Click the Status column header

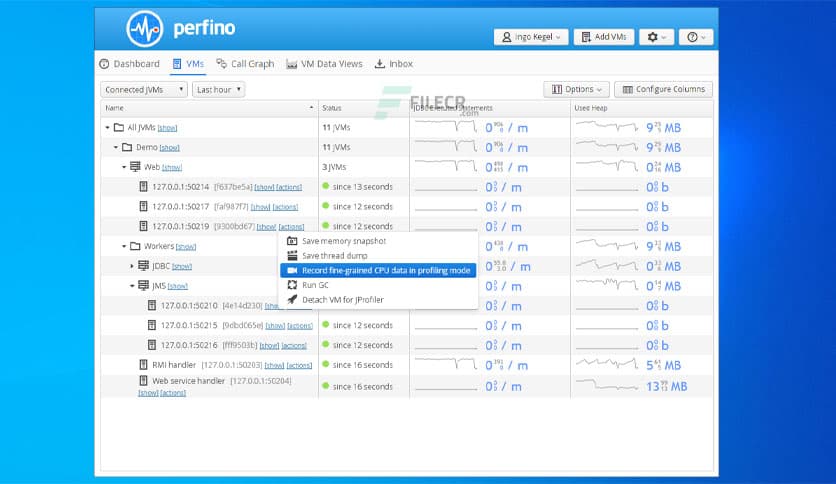[364, 108]
